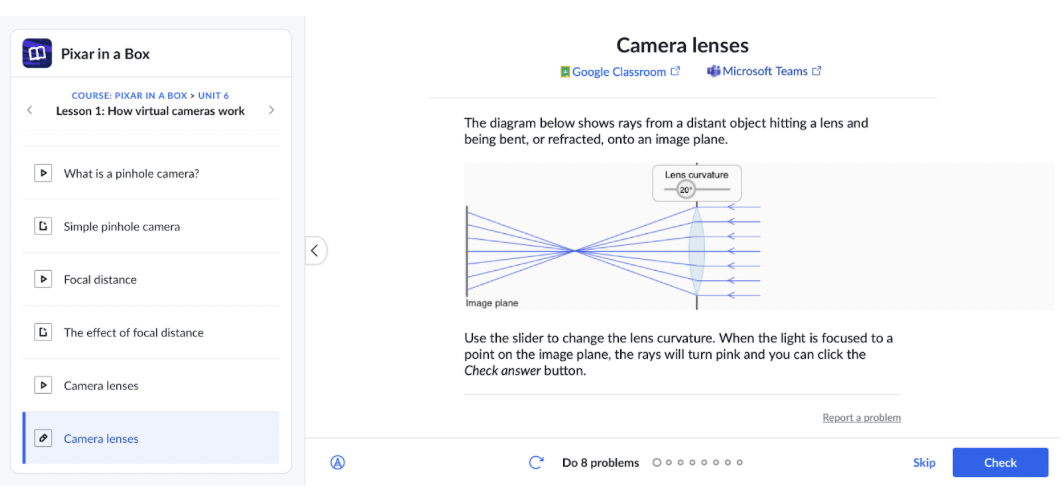The image size is (1064, 496).
Task: Select the Focal distance lesson entry
Action: pos(151,279)
